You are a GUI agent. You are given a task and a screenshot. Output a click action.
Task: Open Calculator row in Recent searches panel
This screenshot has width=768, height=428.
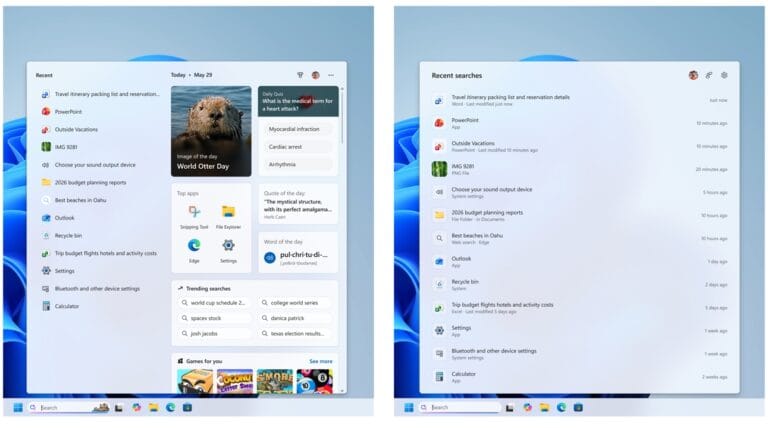coord(579,377)
